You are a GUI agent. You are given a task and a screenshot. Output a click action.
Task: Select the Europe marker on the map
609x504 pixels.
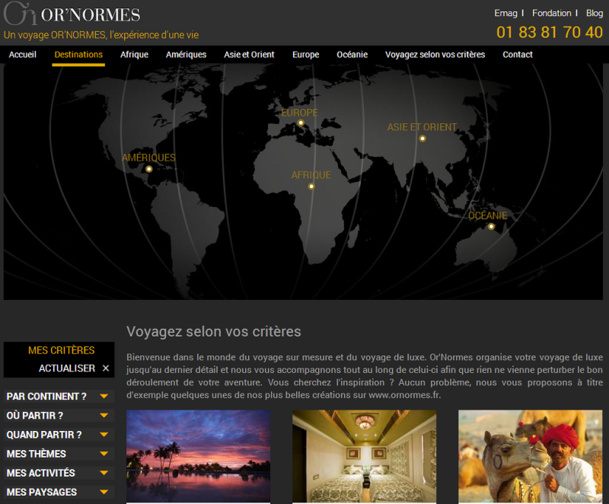(x=300, y=123)
